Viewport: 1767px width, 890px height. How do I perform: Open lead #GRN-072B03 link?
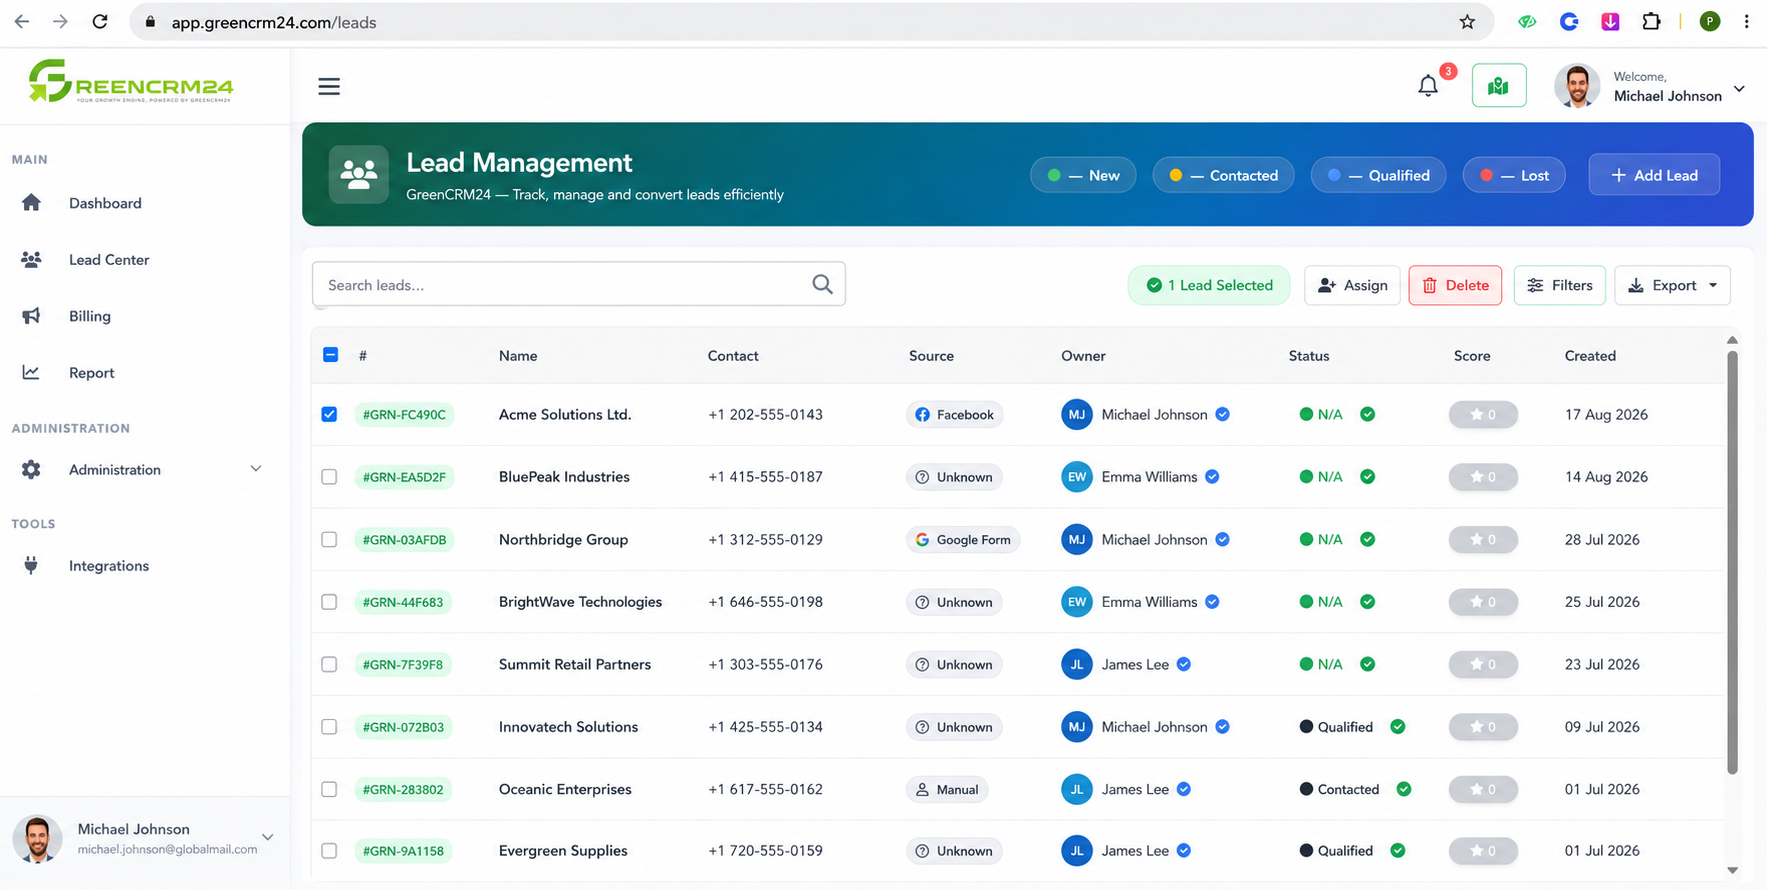point(403,727)
